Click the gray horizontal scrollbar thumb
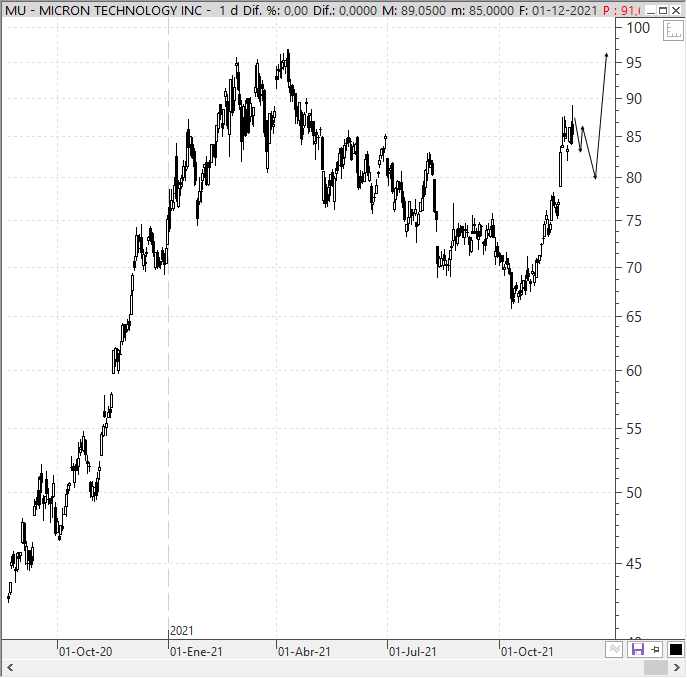Viewport: 687px width, 678px height. [x=655, y=668]
